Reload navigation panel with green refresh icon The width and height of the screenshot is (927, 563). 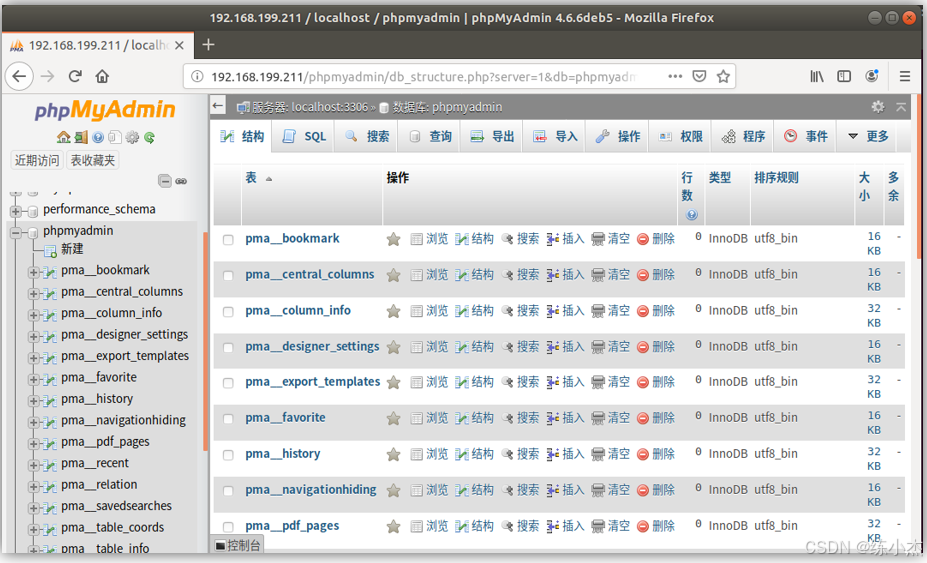(x=150, y=137)
